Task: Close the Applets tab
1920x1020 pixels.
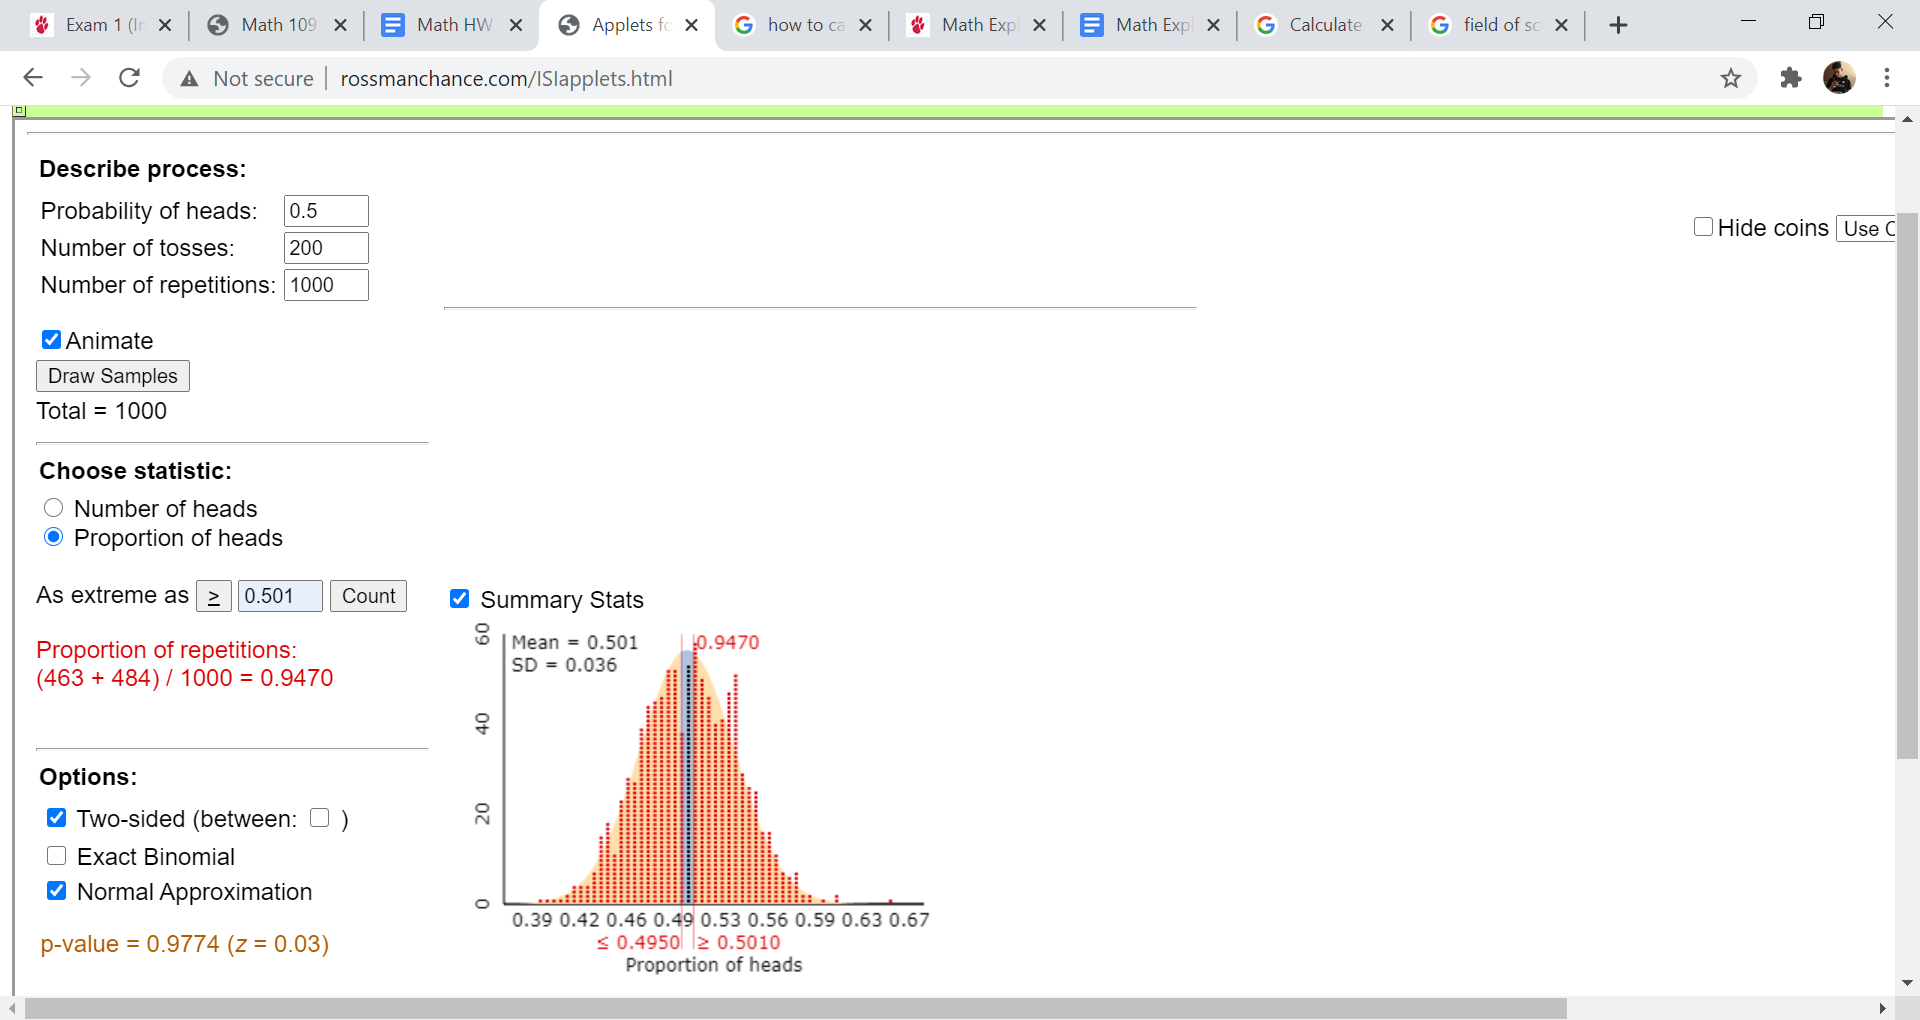Action: (691, 25)
